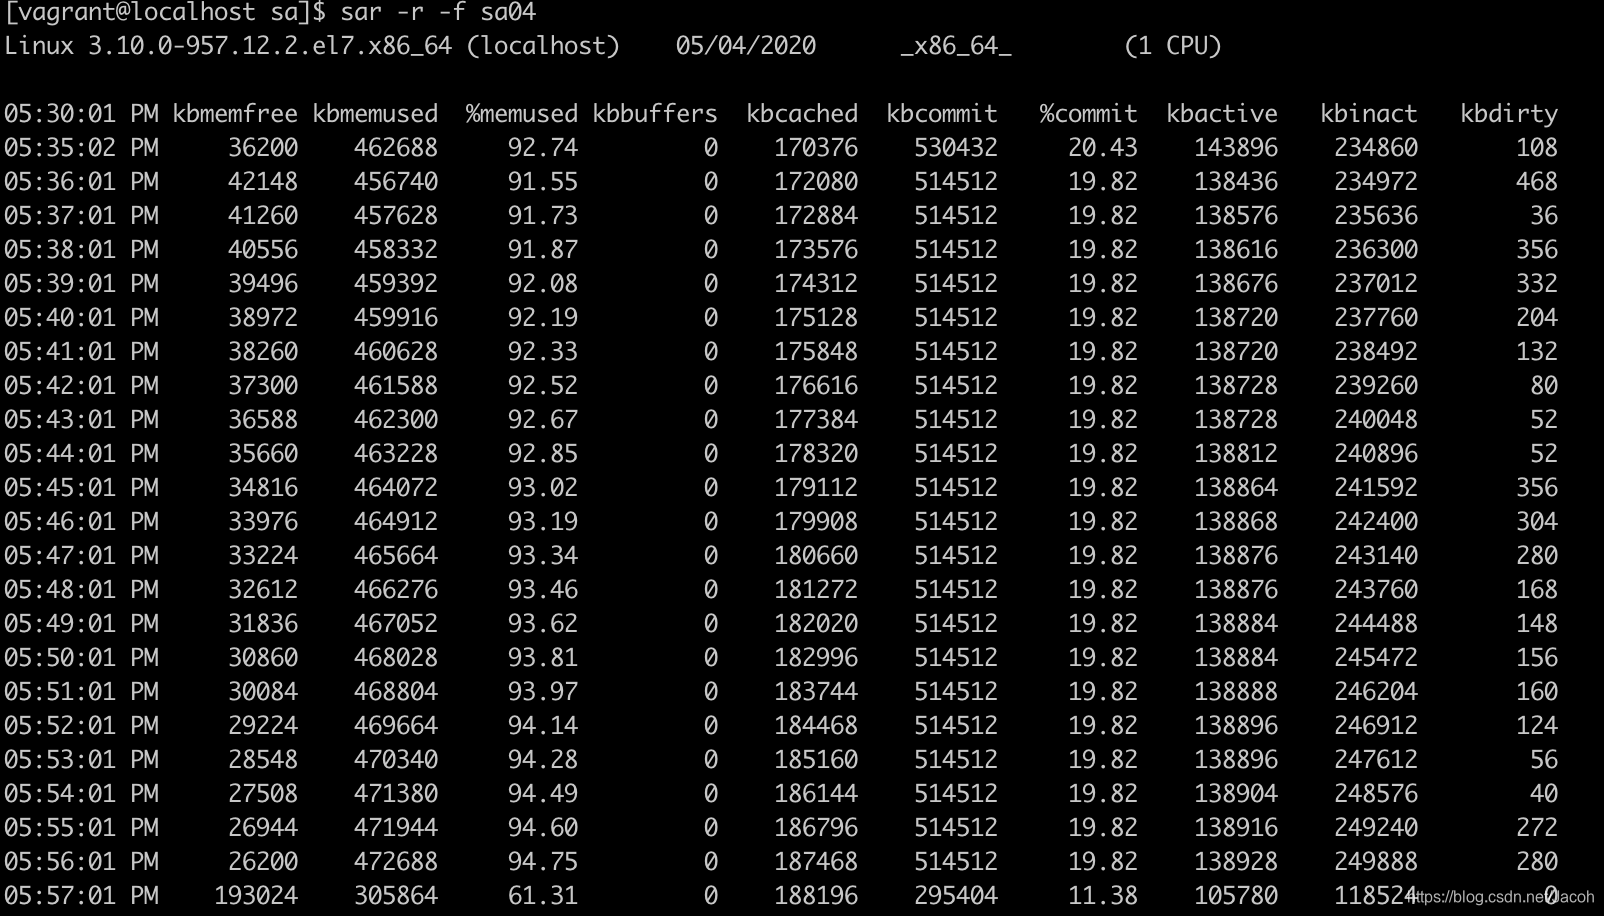Click the '(1 CPU)' text

1173,46
